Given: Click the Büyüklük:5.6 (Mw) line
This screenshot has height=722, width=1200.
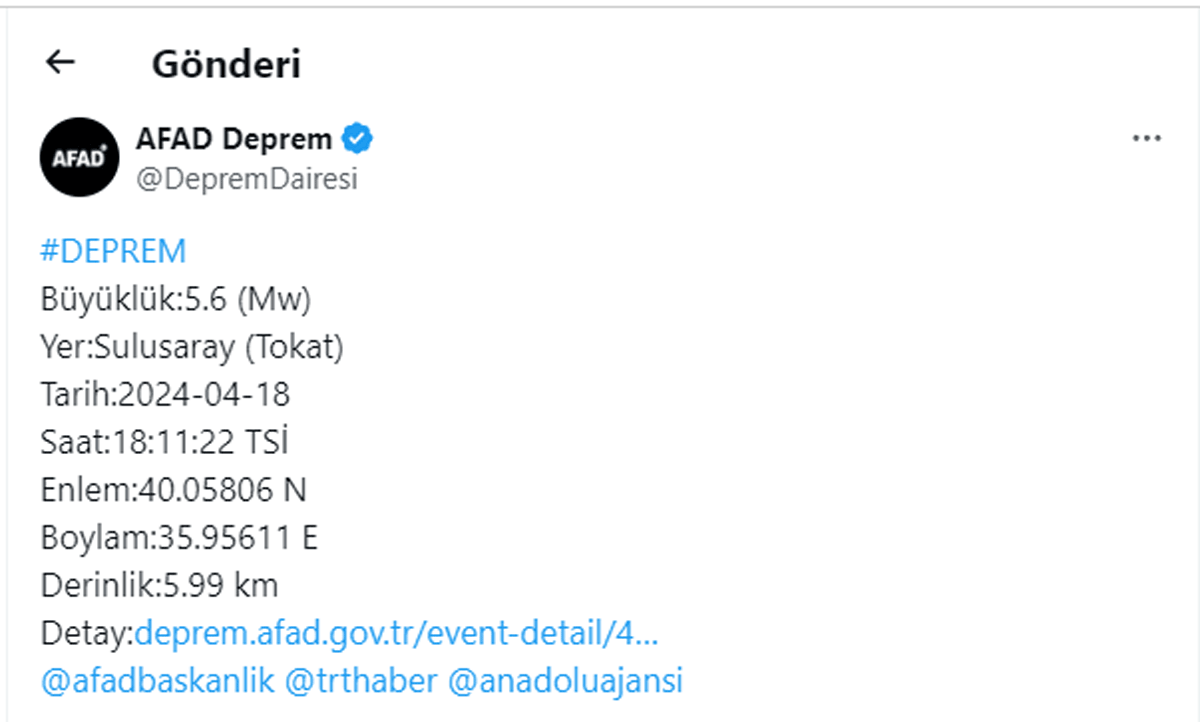Looking at the screenshot, I should [175, 299].
